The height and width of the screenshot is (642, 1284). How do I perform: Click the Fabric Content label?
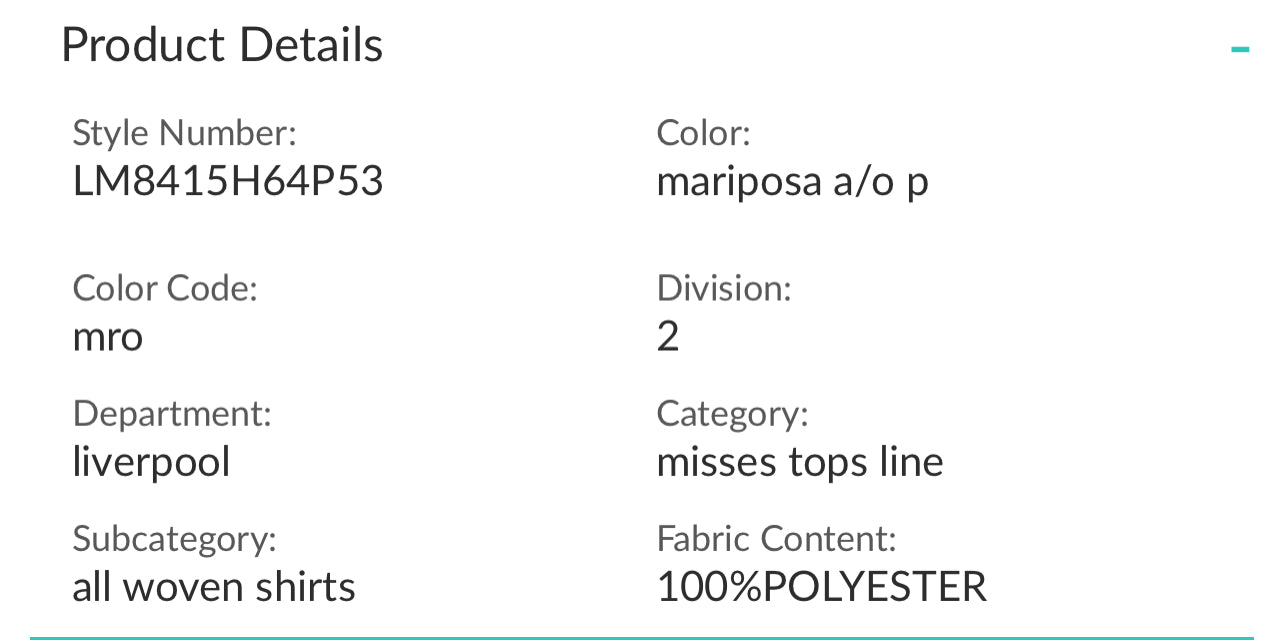coord(776,539)
